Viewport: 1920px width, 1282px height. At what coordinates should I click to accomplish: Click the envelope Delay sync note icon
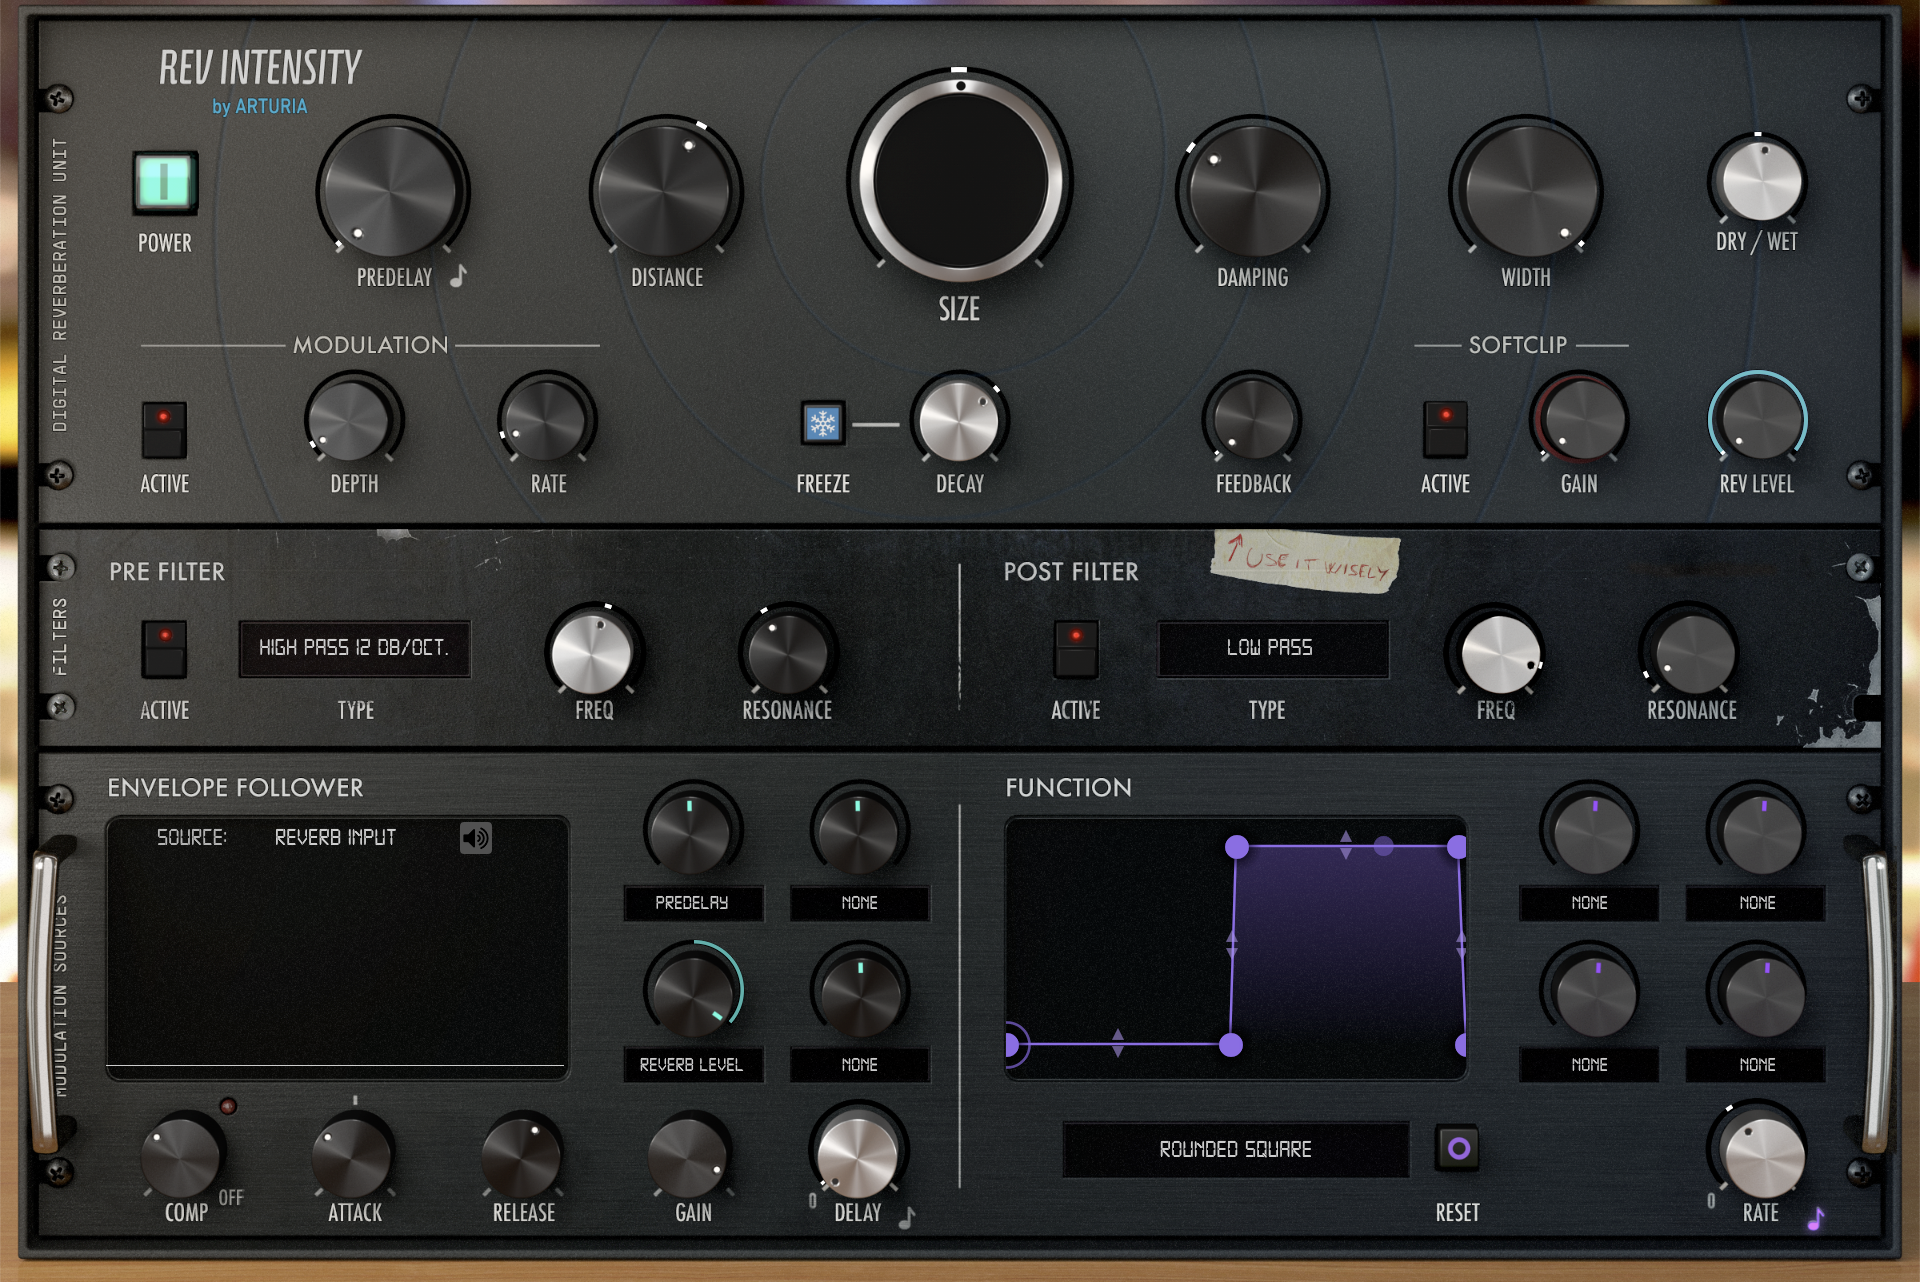click(907, 1217)
